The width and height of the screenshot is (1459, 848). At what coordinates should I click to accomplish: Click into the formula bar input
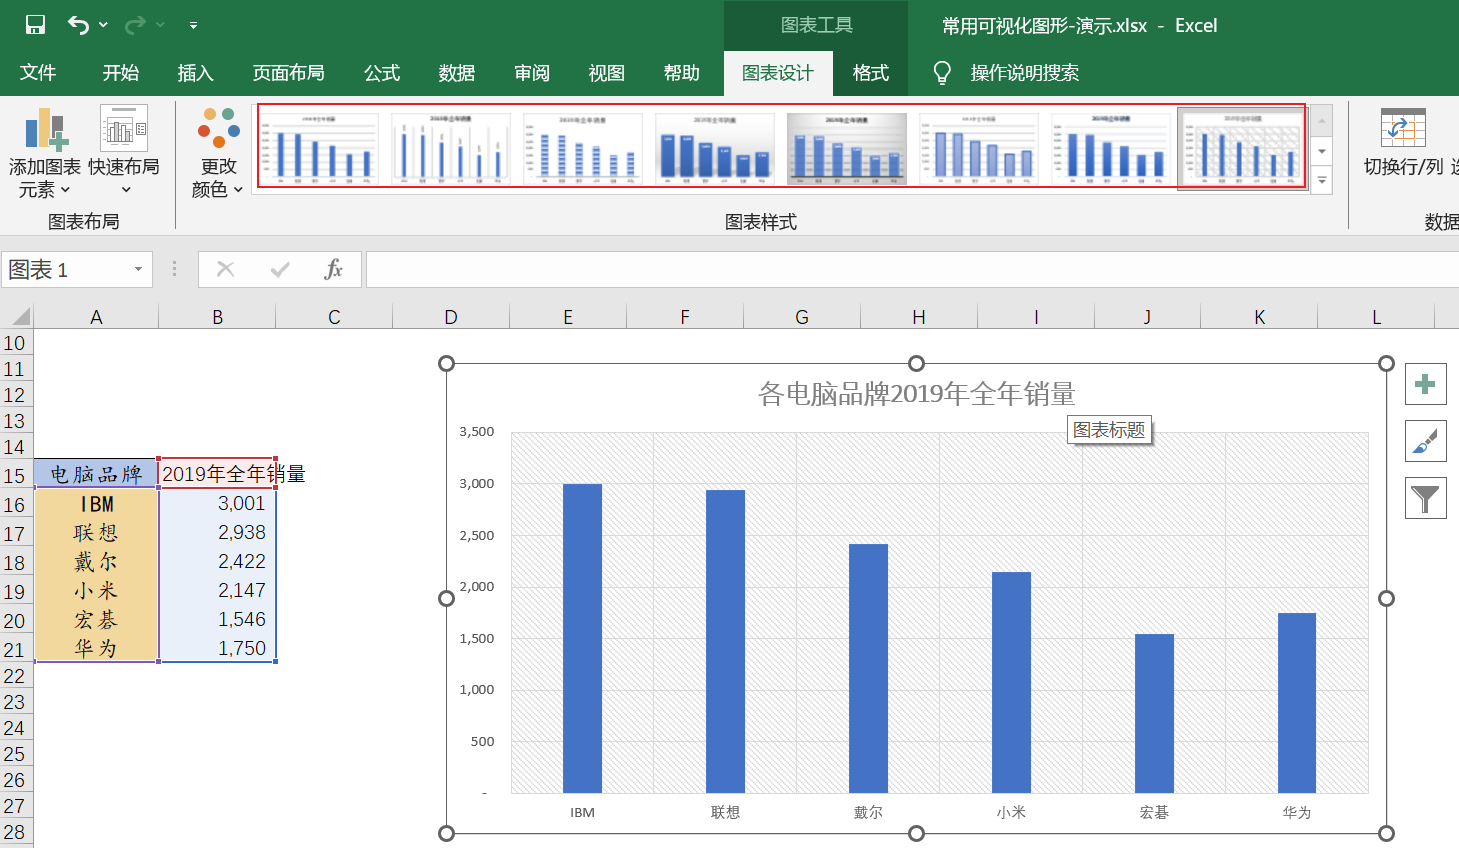[912, 269]
